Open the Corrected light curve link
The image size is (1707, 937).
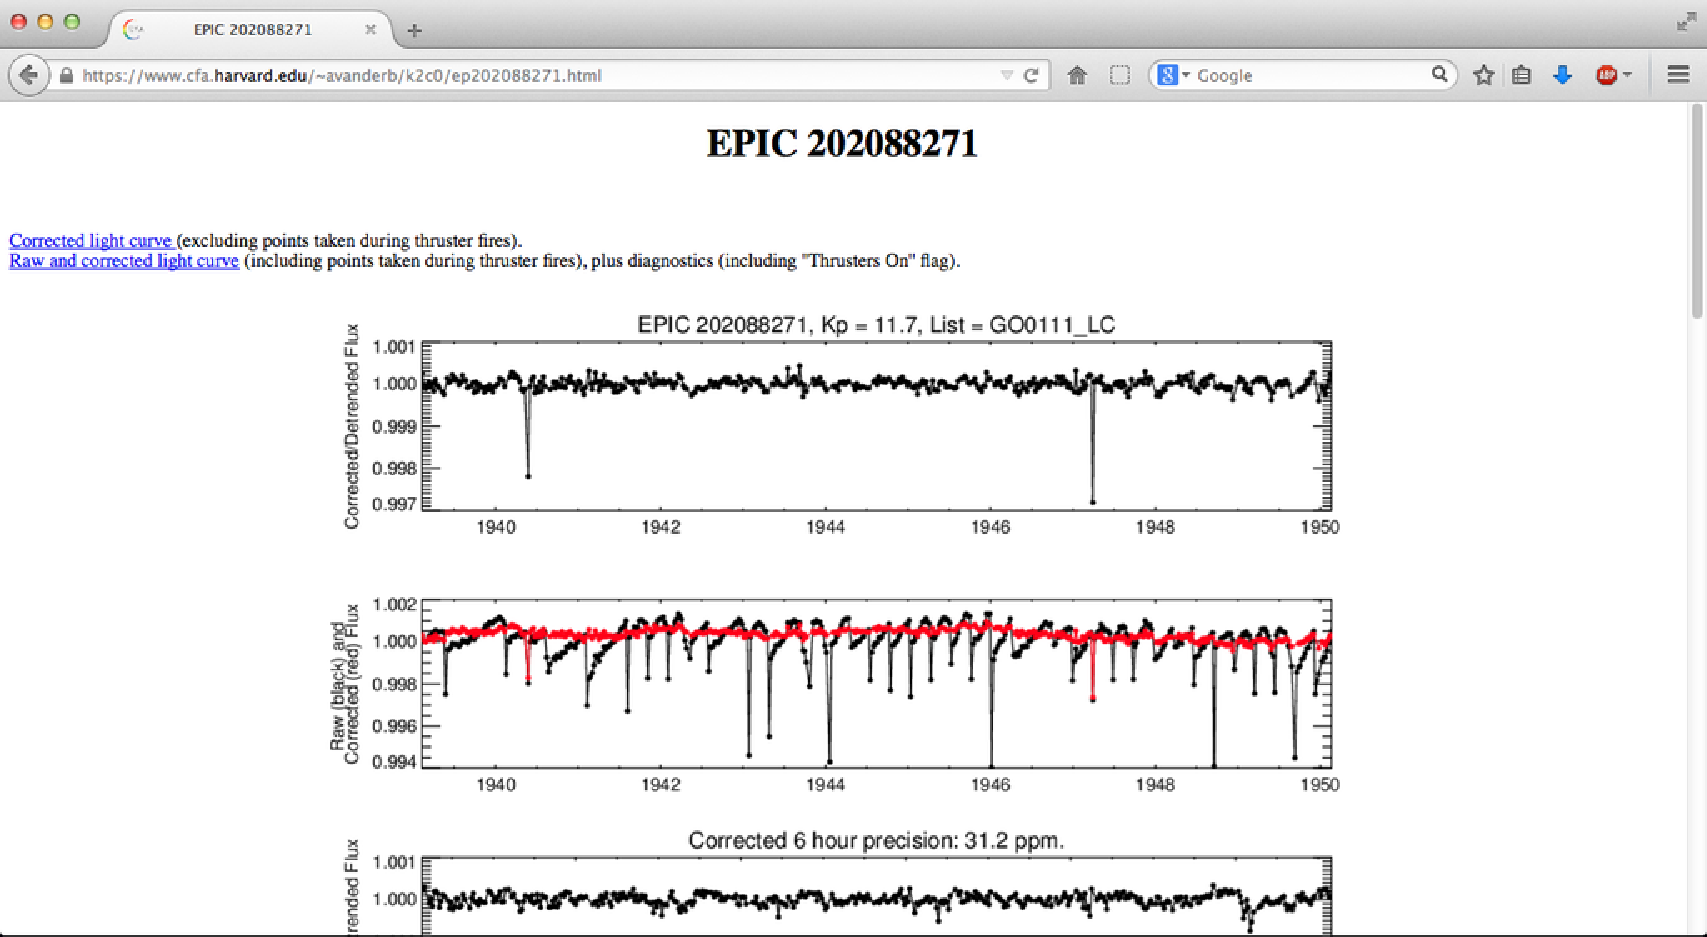[91, 240]
